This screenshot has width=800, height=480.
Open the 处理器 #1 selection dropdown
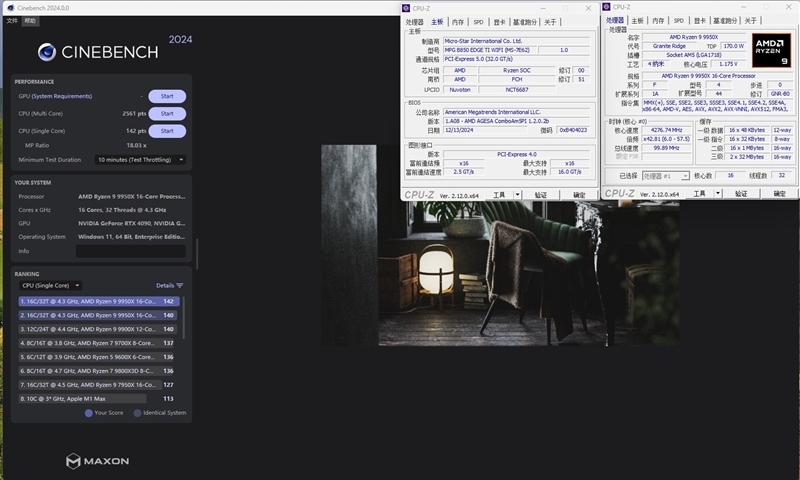click(666, 175)
